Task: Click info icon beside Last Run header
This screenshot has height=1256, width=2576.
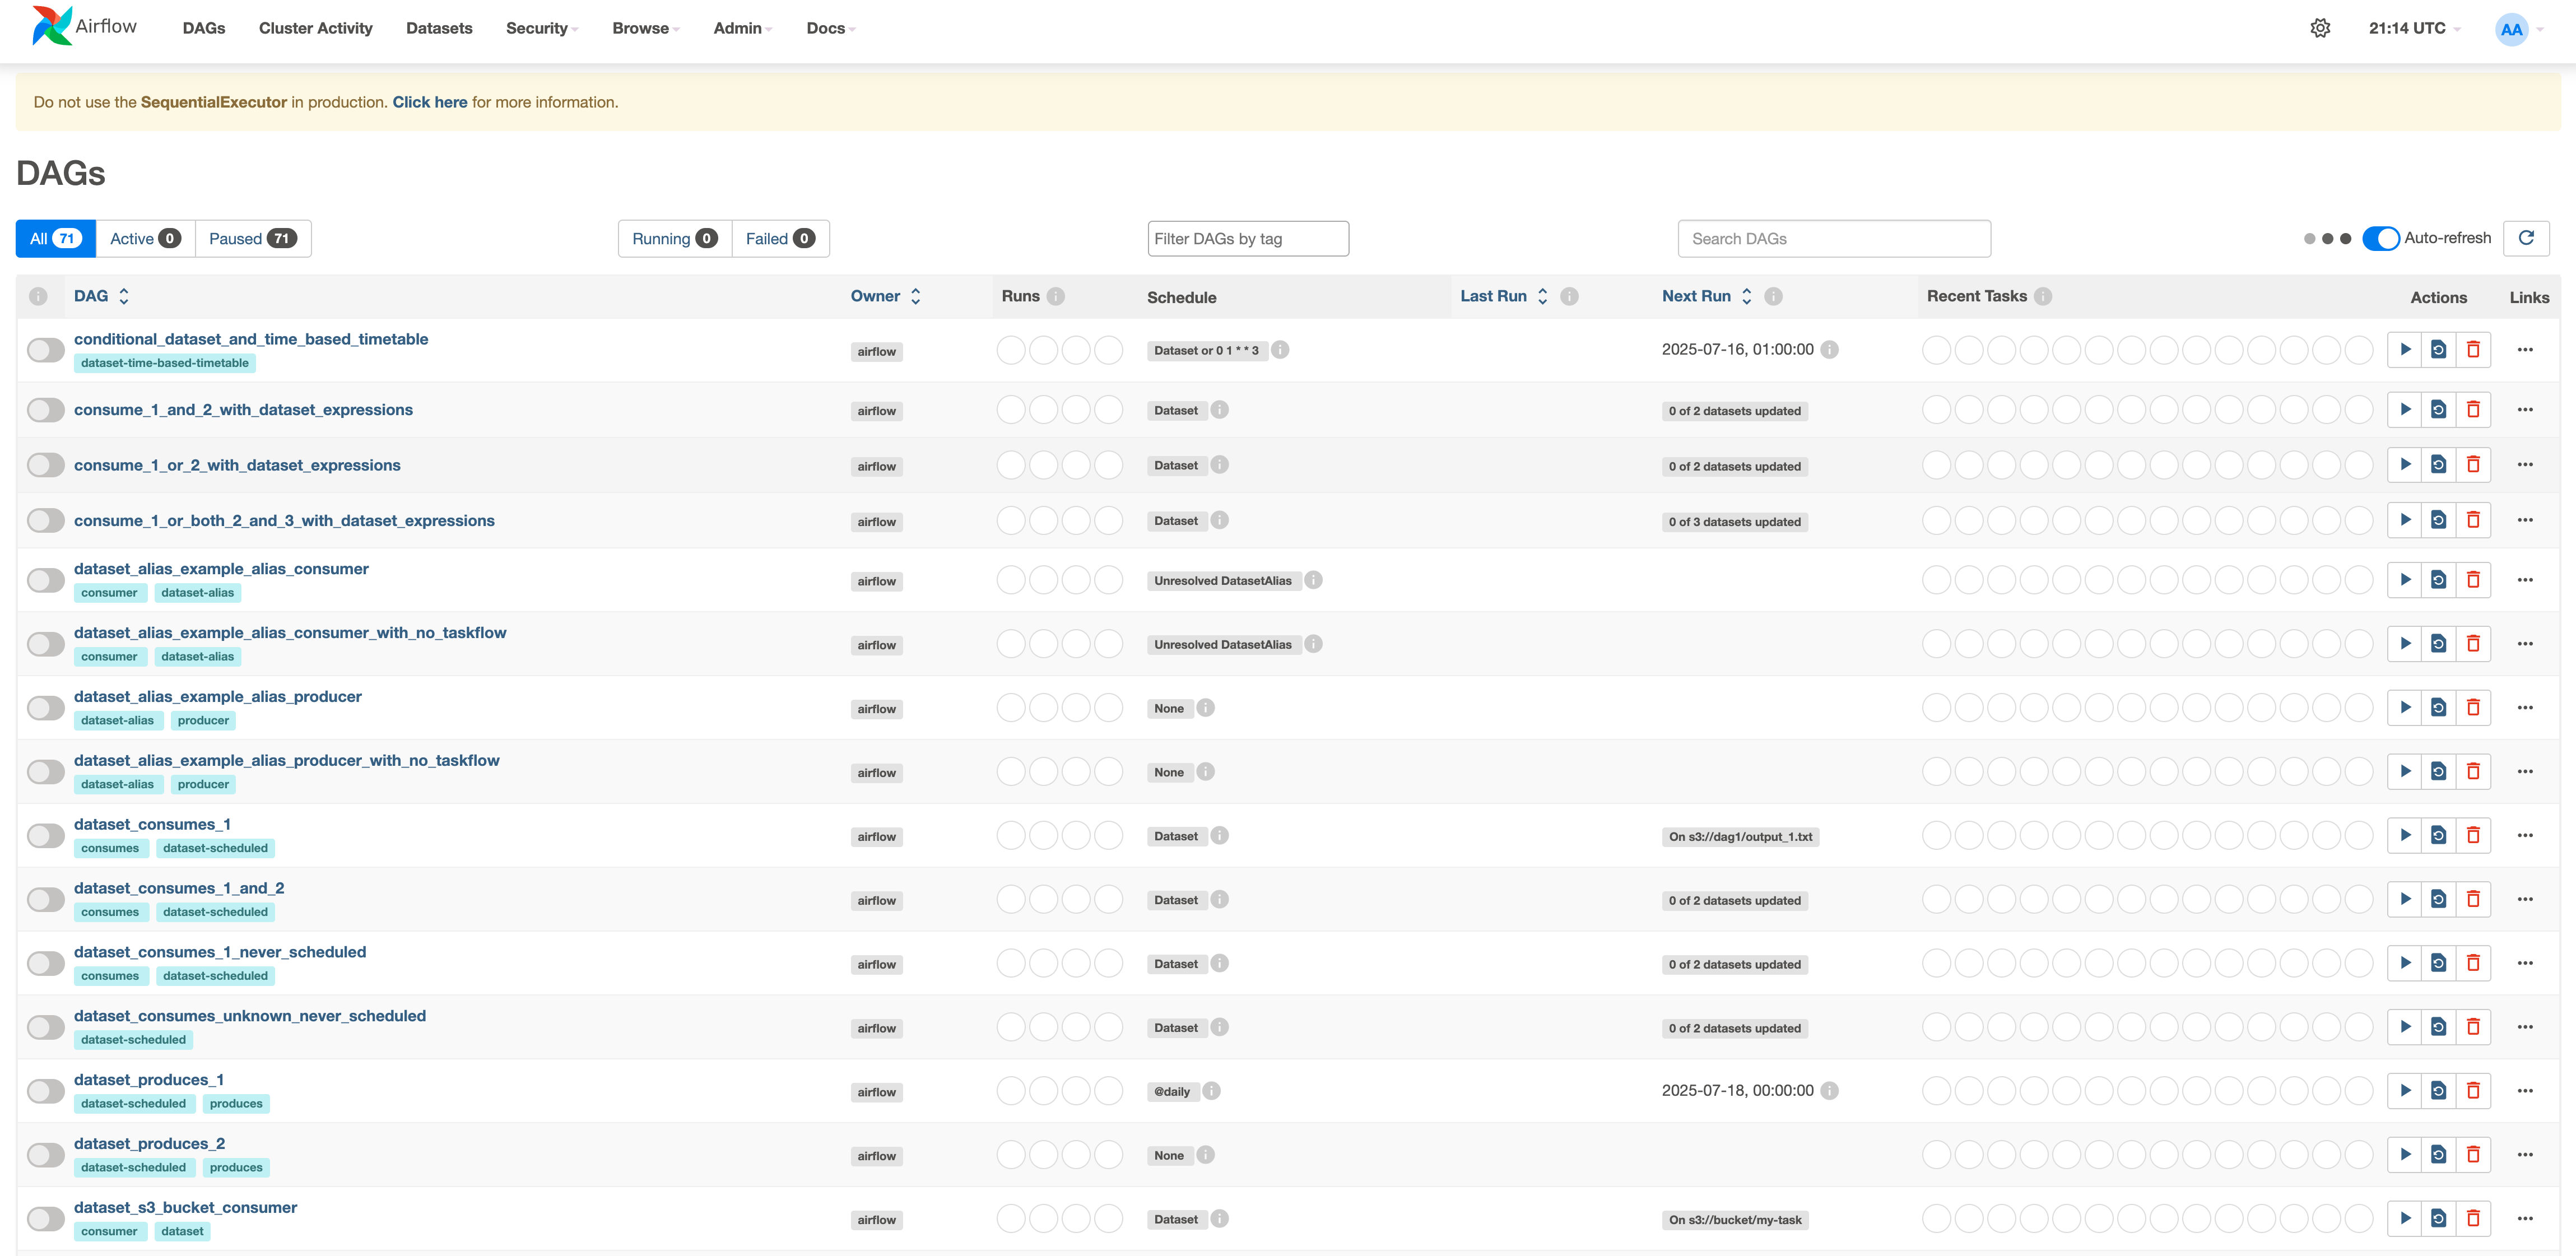Action: click(x=1569, y=296)
